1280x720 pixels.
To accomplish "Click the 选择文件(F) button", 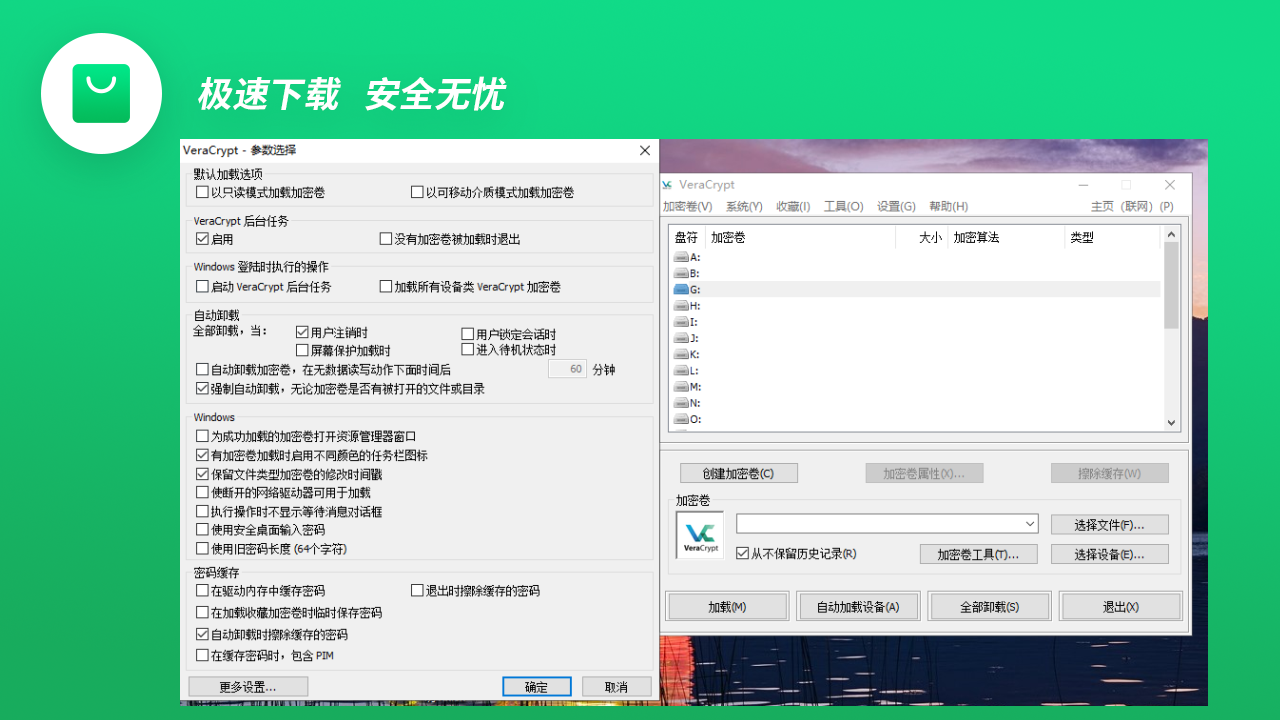I will pyautogui.click(x=1109, y=523).
